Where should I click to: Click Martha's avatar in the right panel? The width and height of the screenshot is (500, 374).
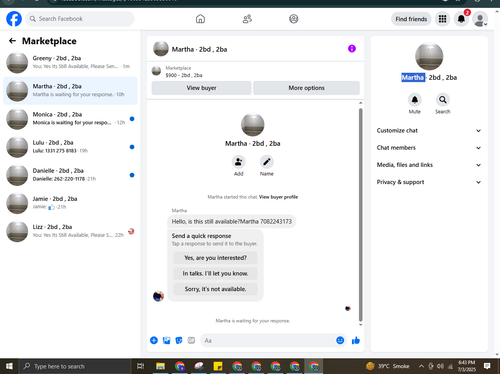429,56
